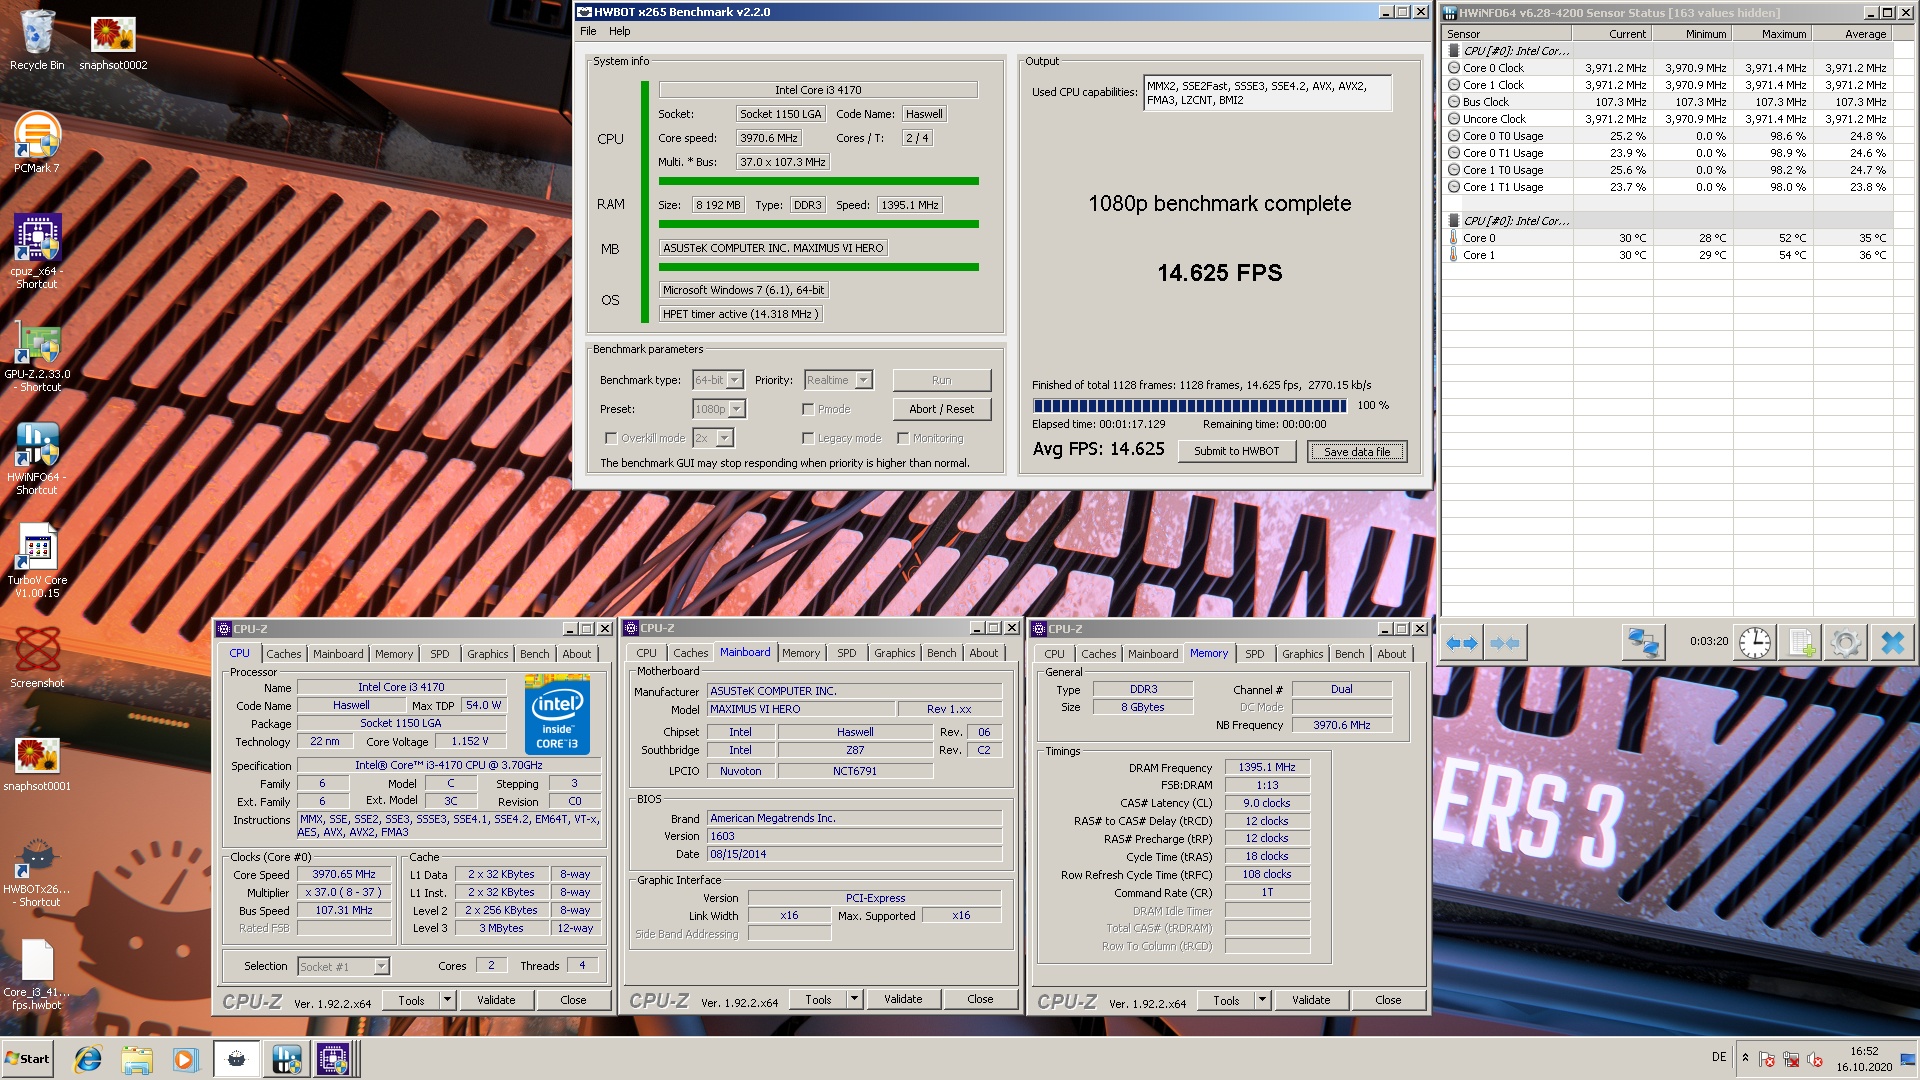Launch HWBOTx265 desktop shortcut
Viewport: 1920px width, 1080px height.
[37, 873]
